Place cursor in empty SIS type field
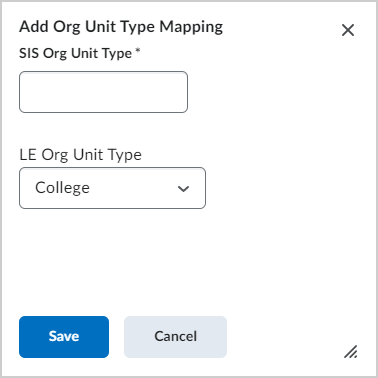The height and width of the screenshot is (378, 378). [103, 92]
